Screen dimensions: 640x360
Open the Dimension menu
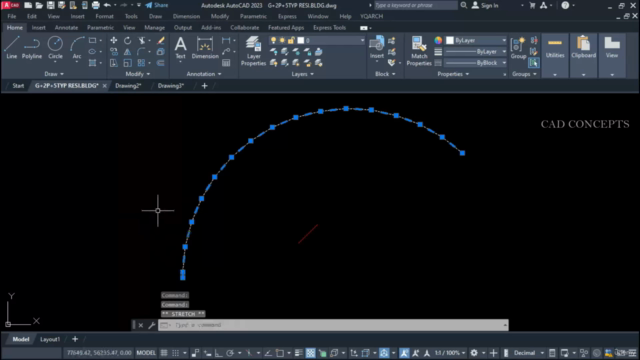pos(186,16)
